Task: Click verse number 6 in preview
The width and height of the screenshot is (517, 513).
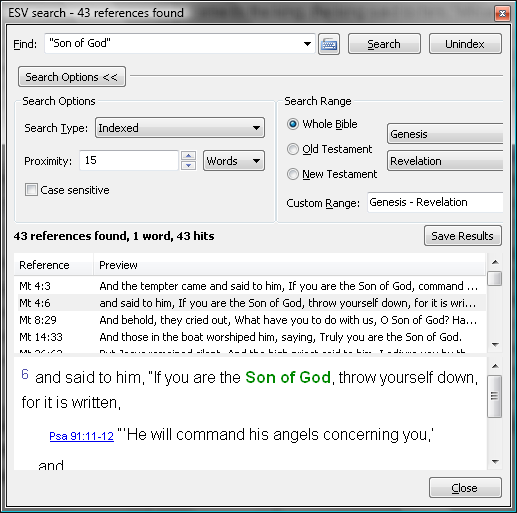Action: click(x=25, y=374)
